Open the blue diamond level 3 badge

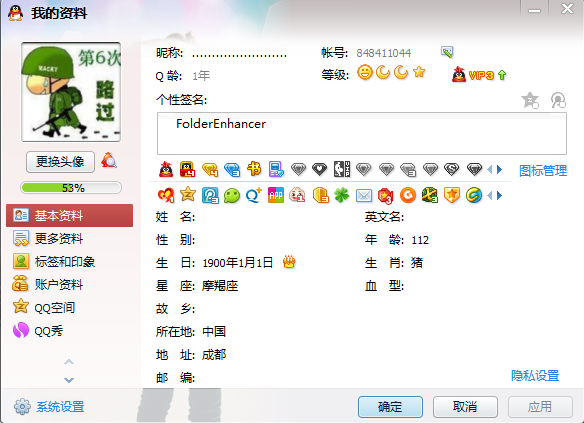click(232, 170)
